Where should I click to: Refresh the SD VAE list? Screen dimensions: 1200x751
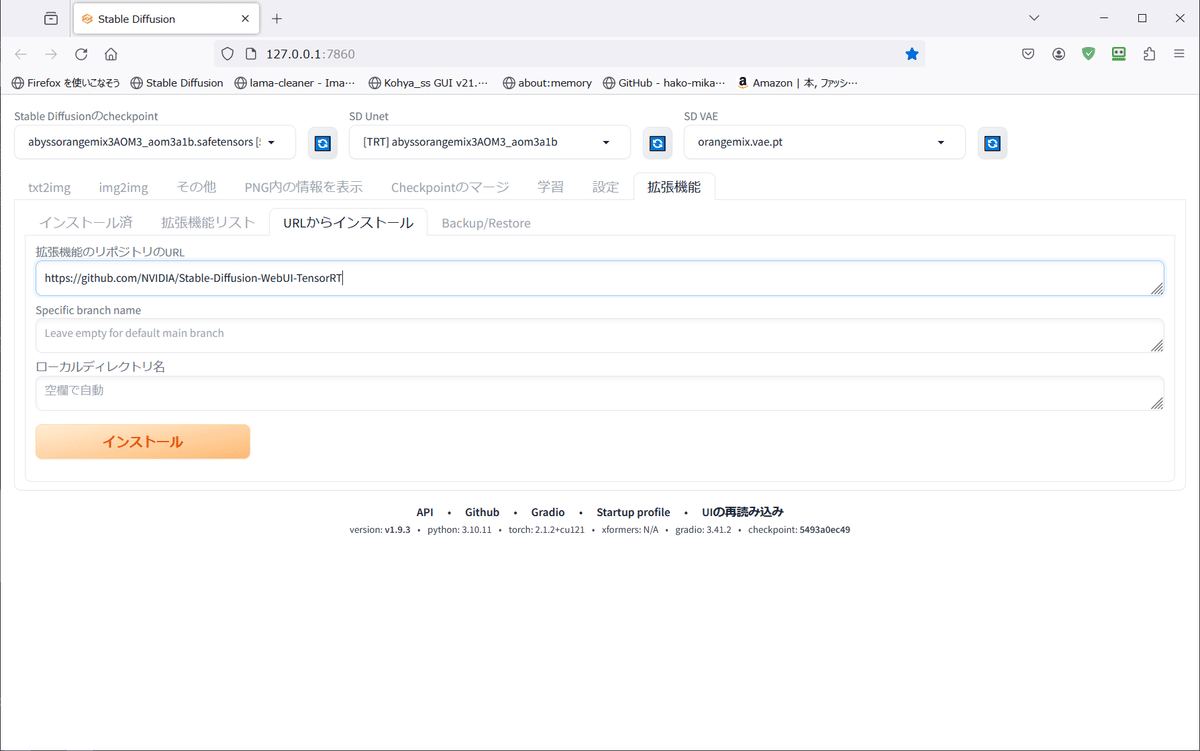click(992, 143)
